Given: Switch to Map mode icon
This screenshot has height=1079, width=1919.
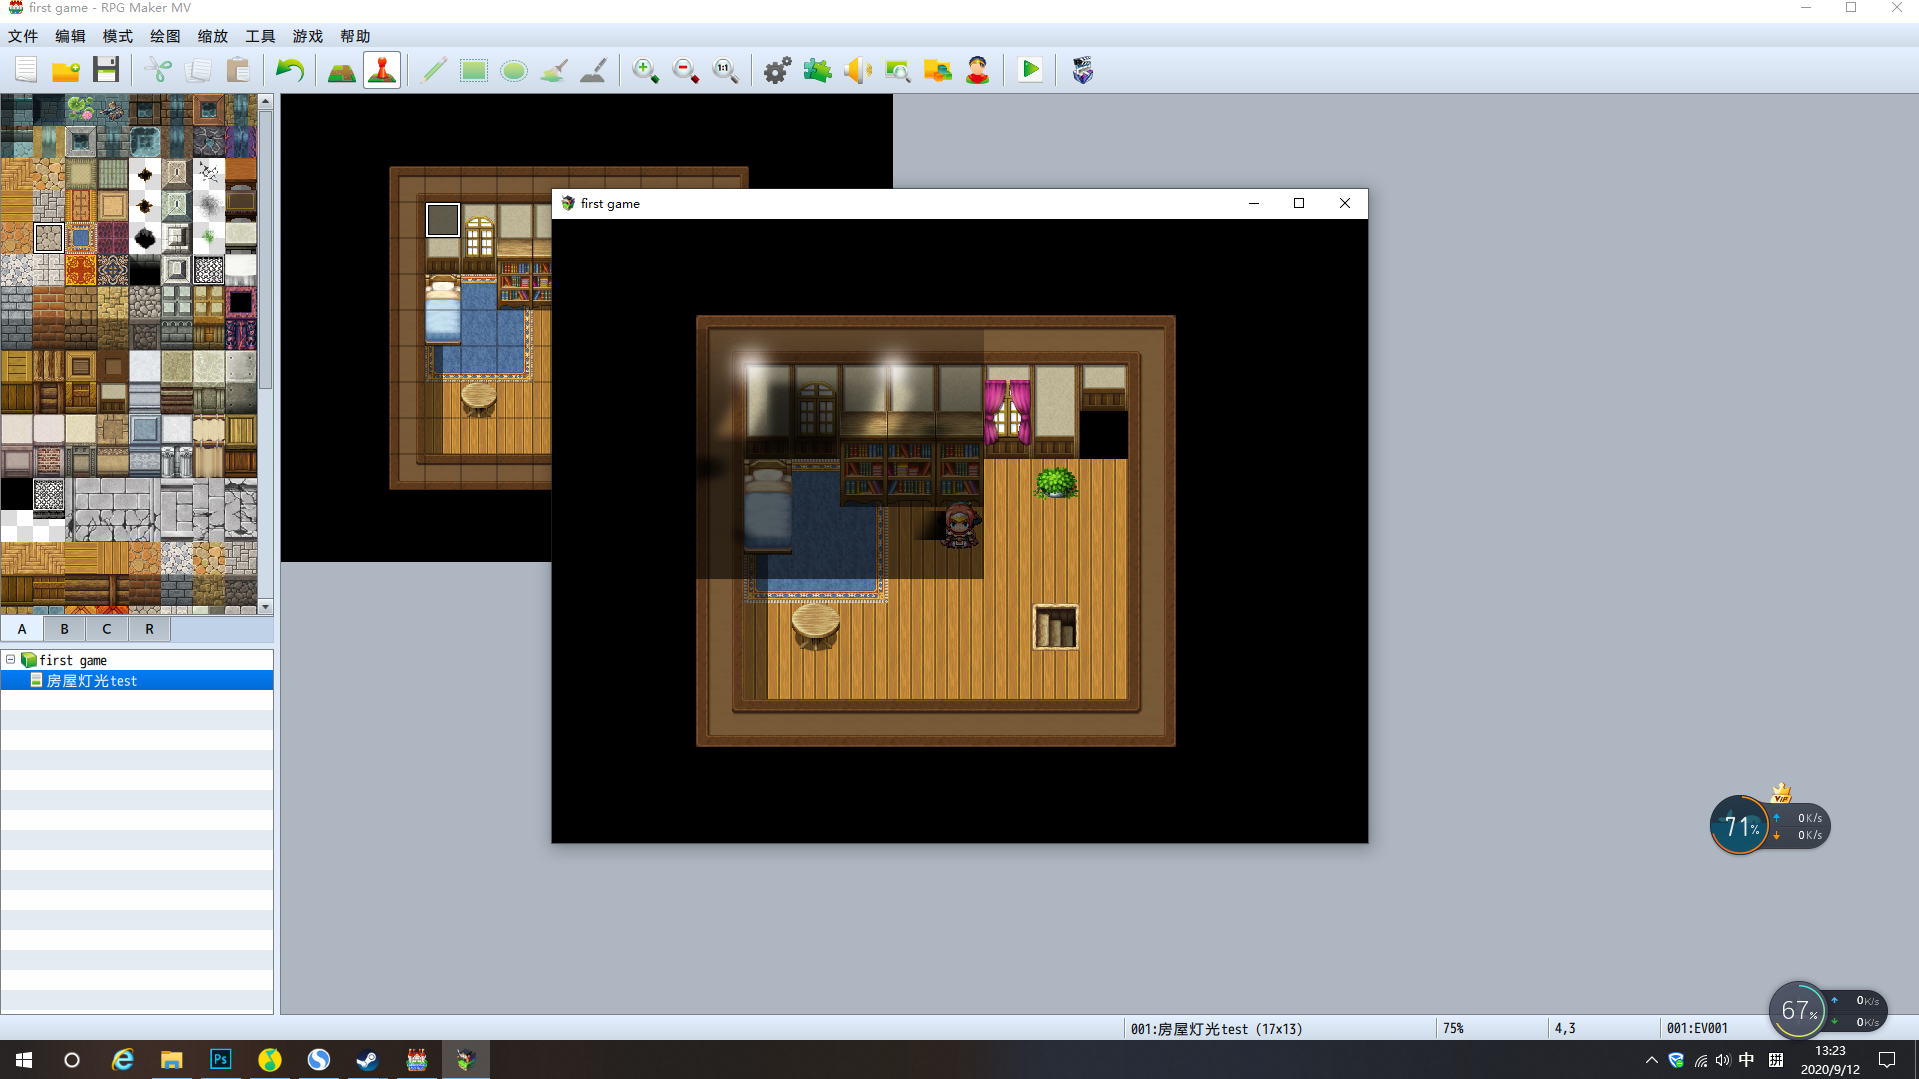Looking at the screenshot, I should (342, 70).
